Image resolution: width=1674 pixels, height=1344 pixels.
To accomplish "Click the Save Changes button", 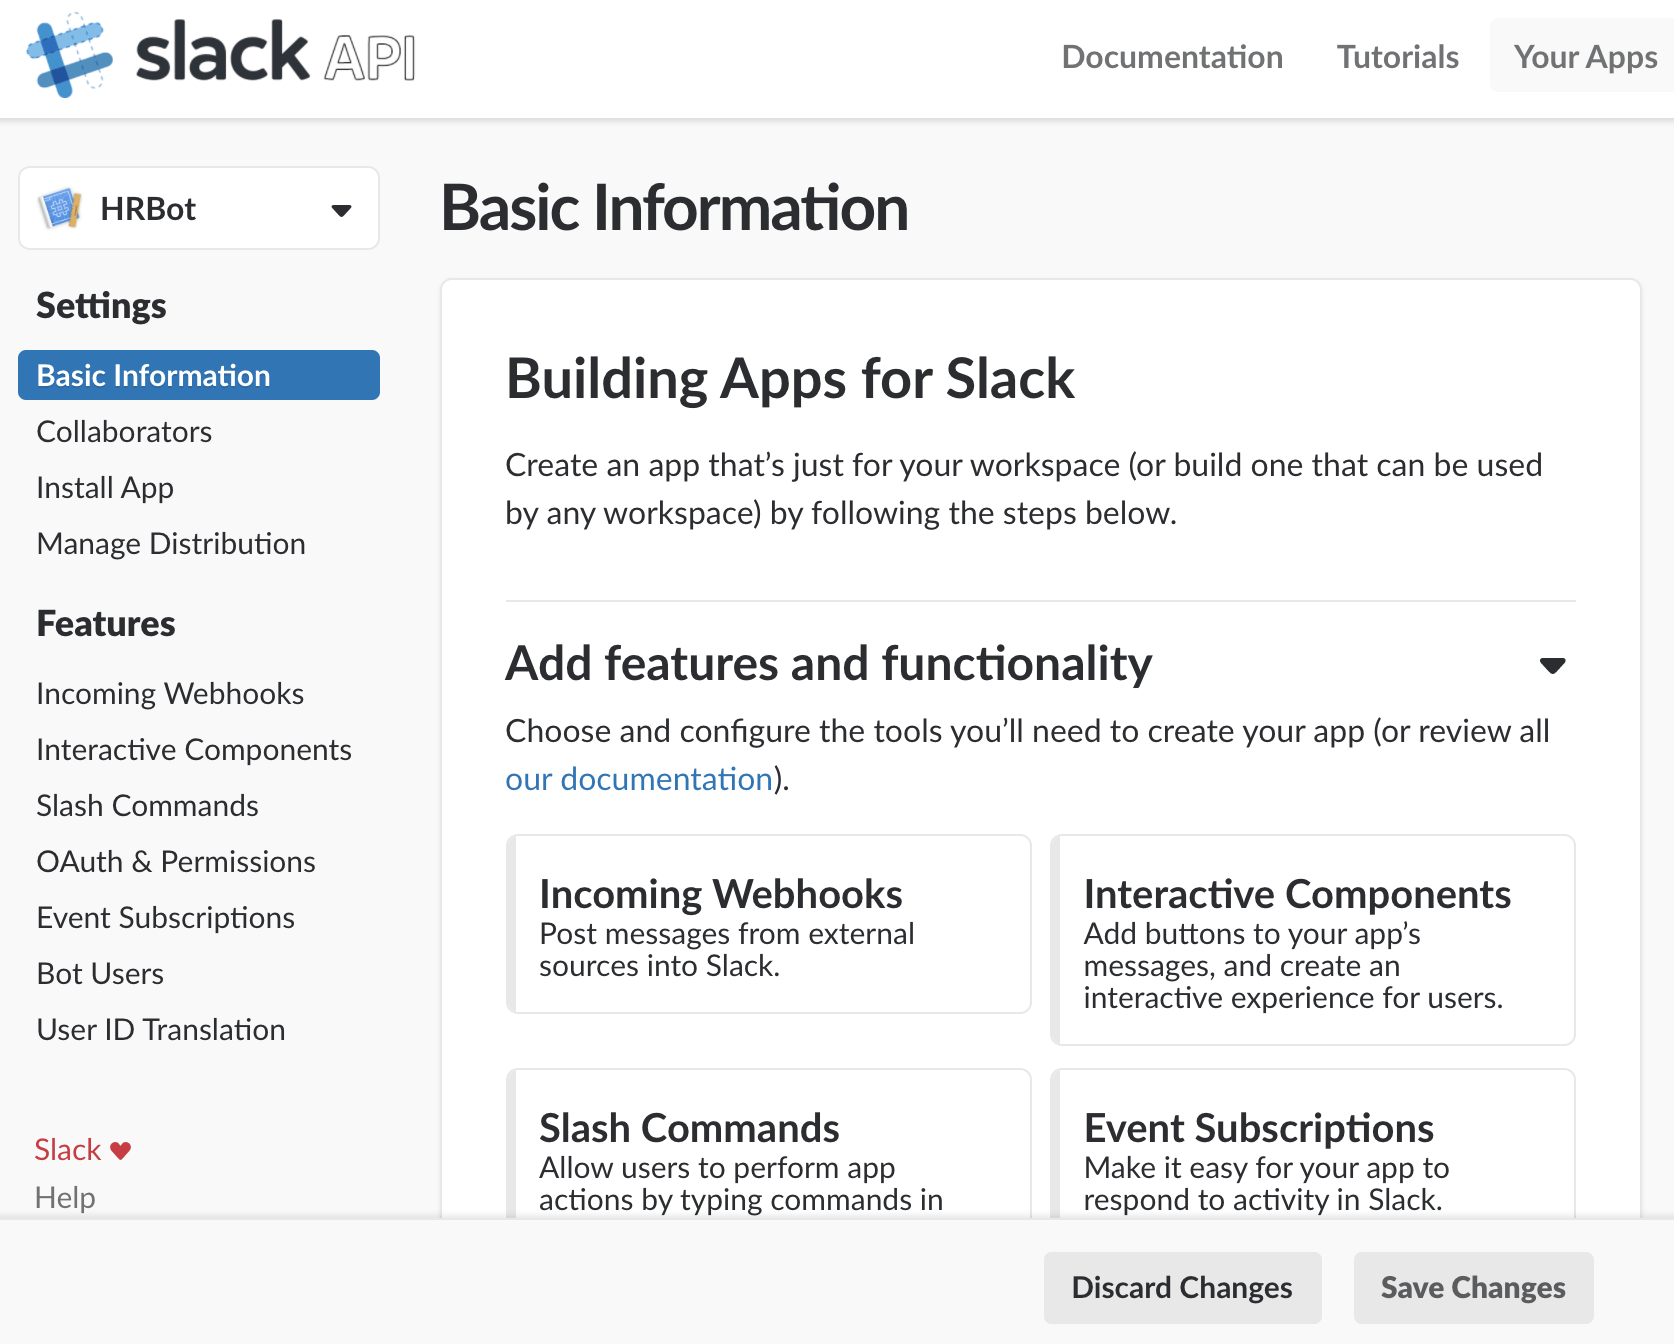I will 1472,1287.
